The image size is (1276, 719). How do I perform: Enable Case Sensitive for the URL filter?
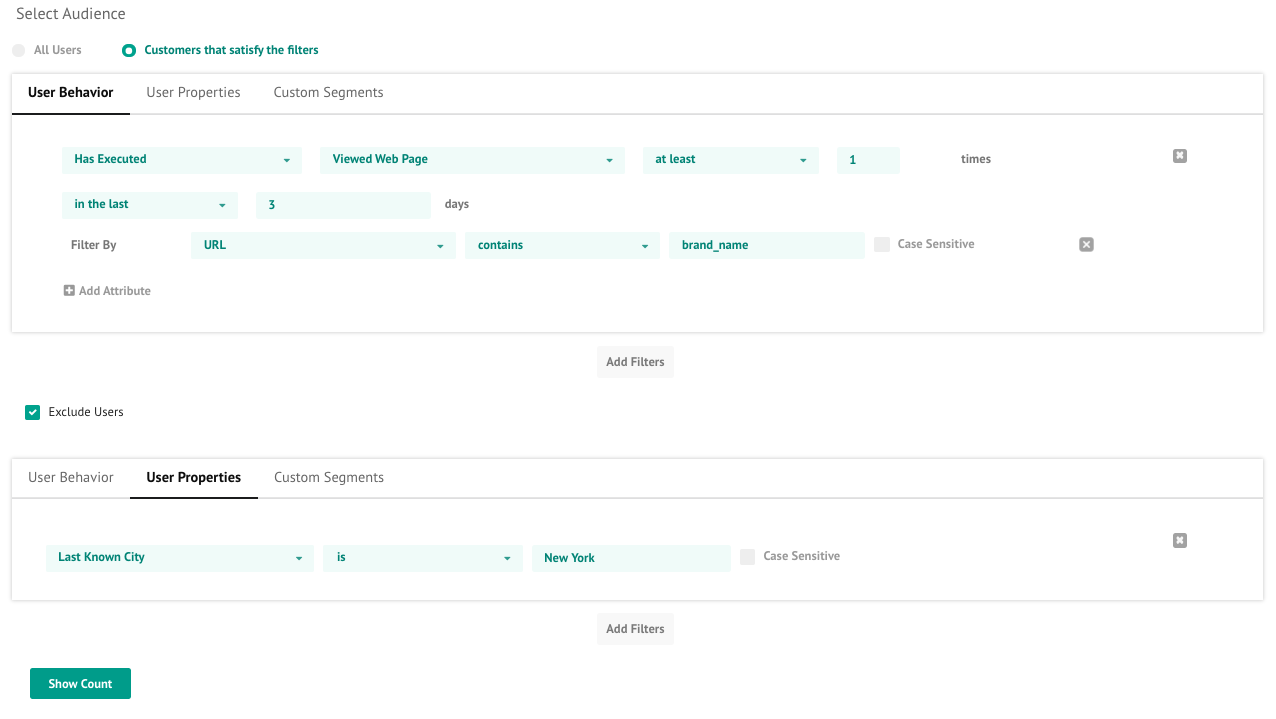[x=882, y=244]
